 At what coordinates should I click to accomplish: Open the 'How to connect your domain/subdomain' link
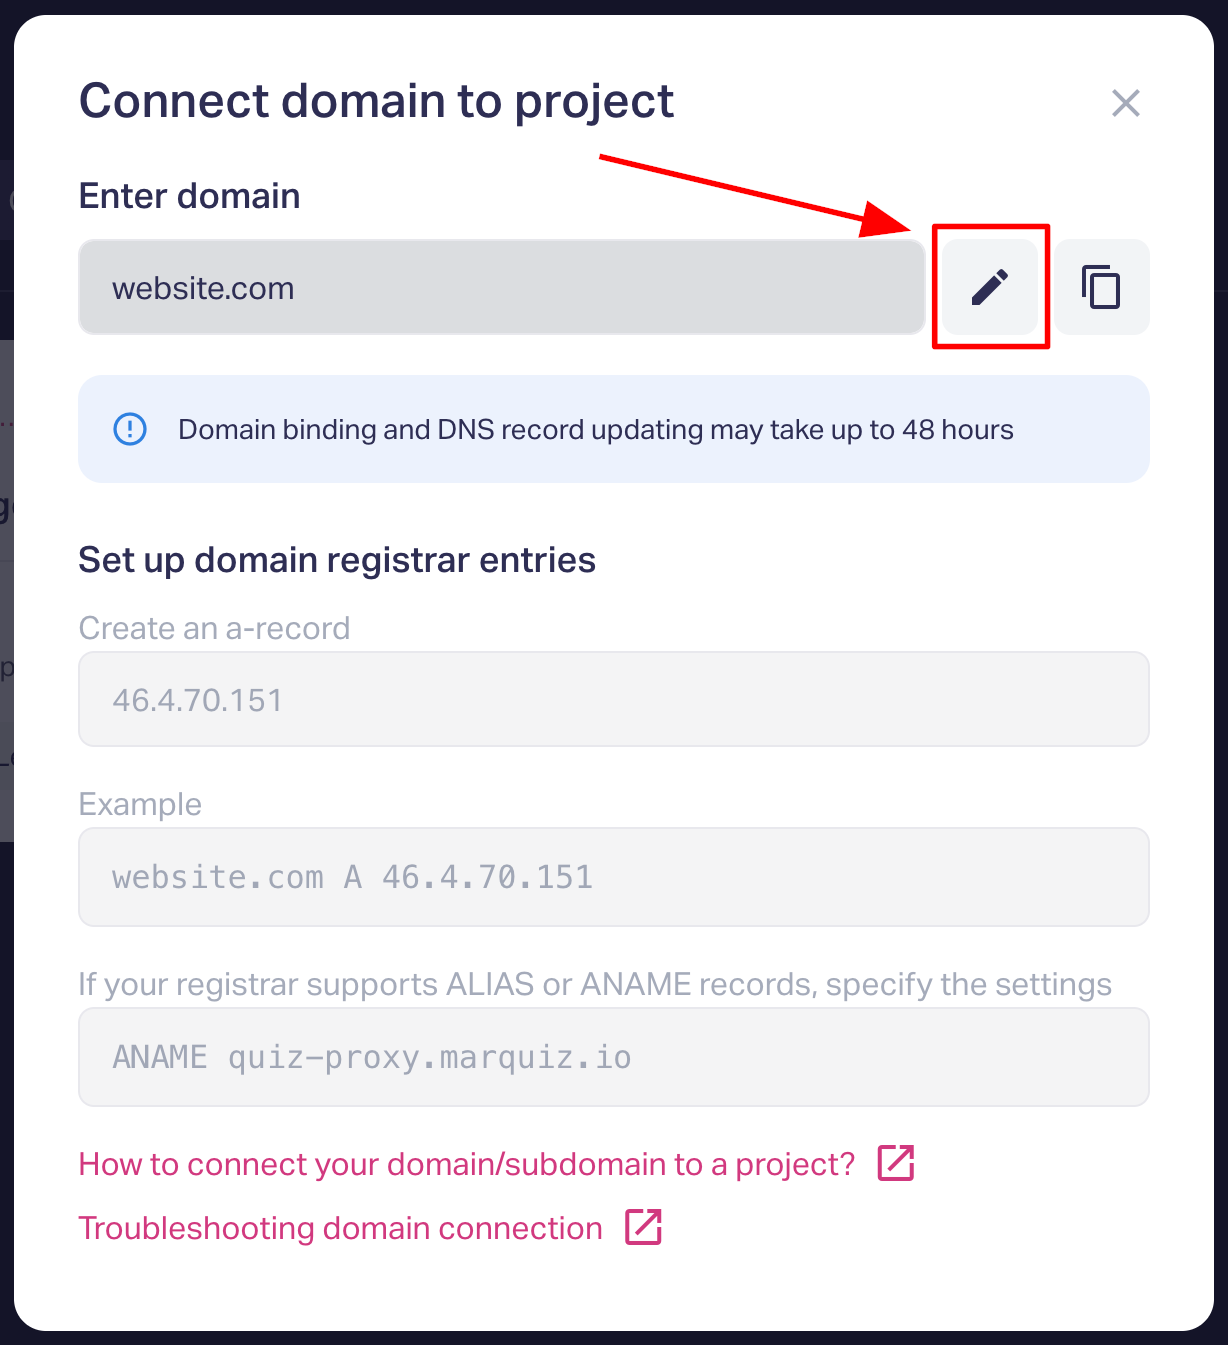[466, 1164]
